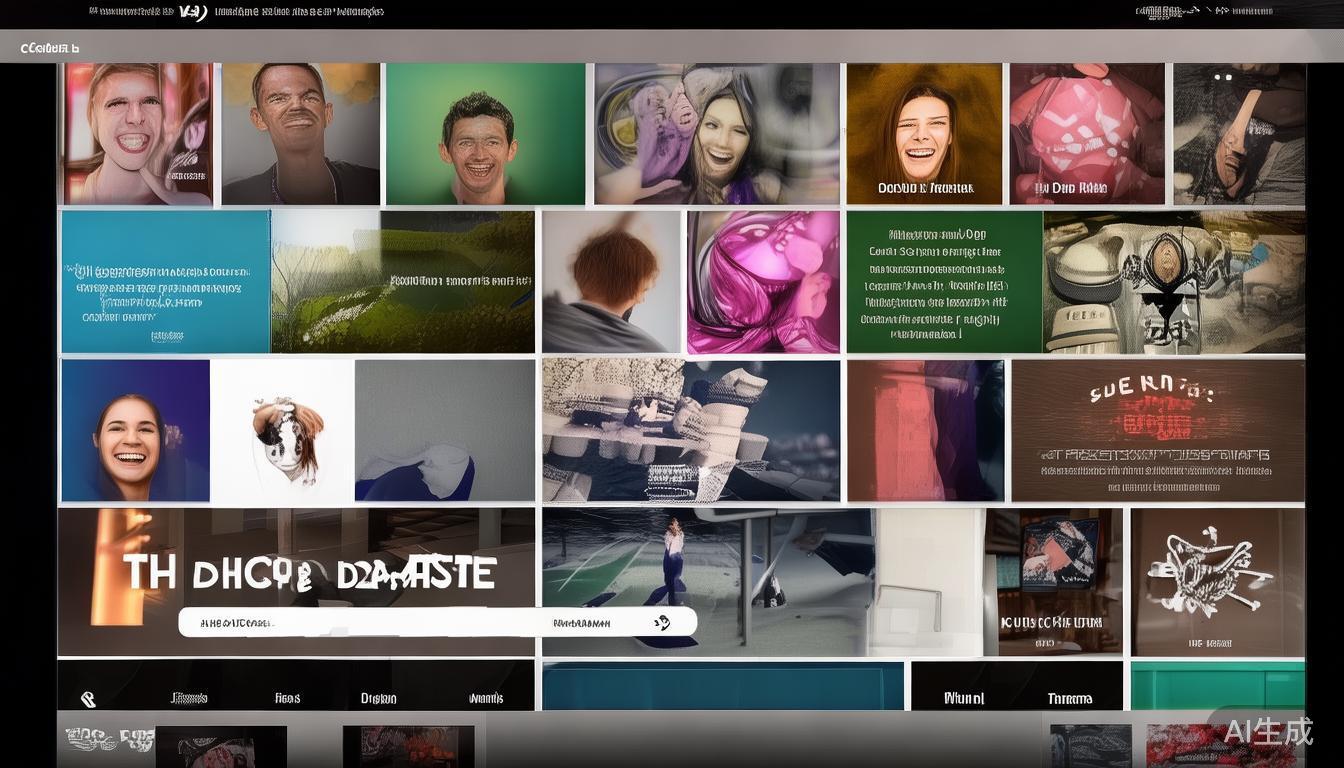Image resolution: width=1344 pixels, height=768 pixels.
Task: Open the white splatter graphic tile
Action: [x=1217, y=581]
